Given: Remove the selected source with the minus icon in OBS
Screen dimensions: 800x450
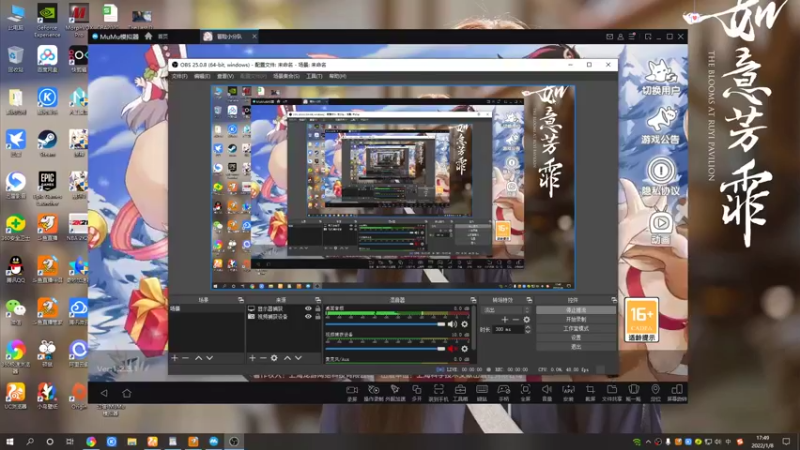Looking at the screenshot, I should point(263,358).
